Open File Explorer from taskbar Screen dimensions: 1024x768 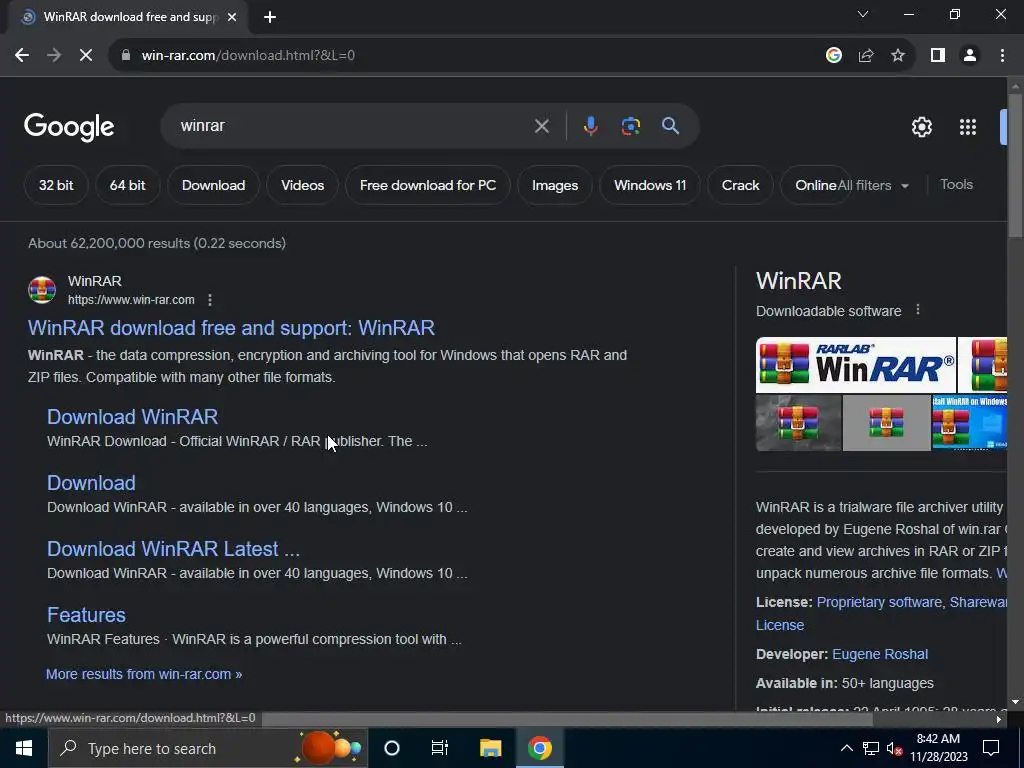tap(490, 748)
